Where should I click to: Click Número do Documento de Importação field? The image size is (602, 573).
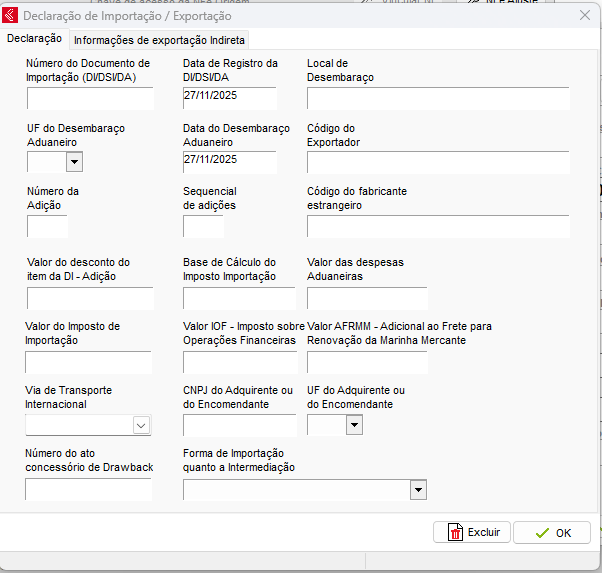coord(90,98)
